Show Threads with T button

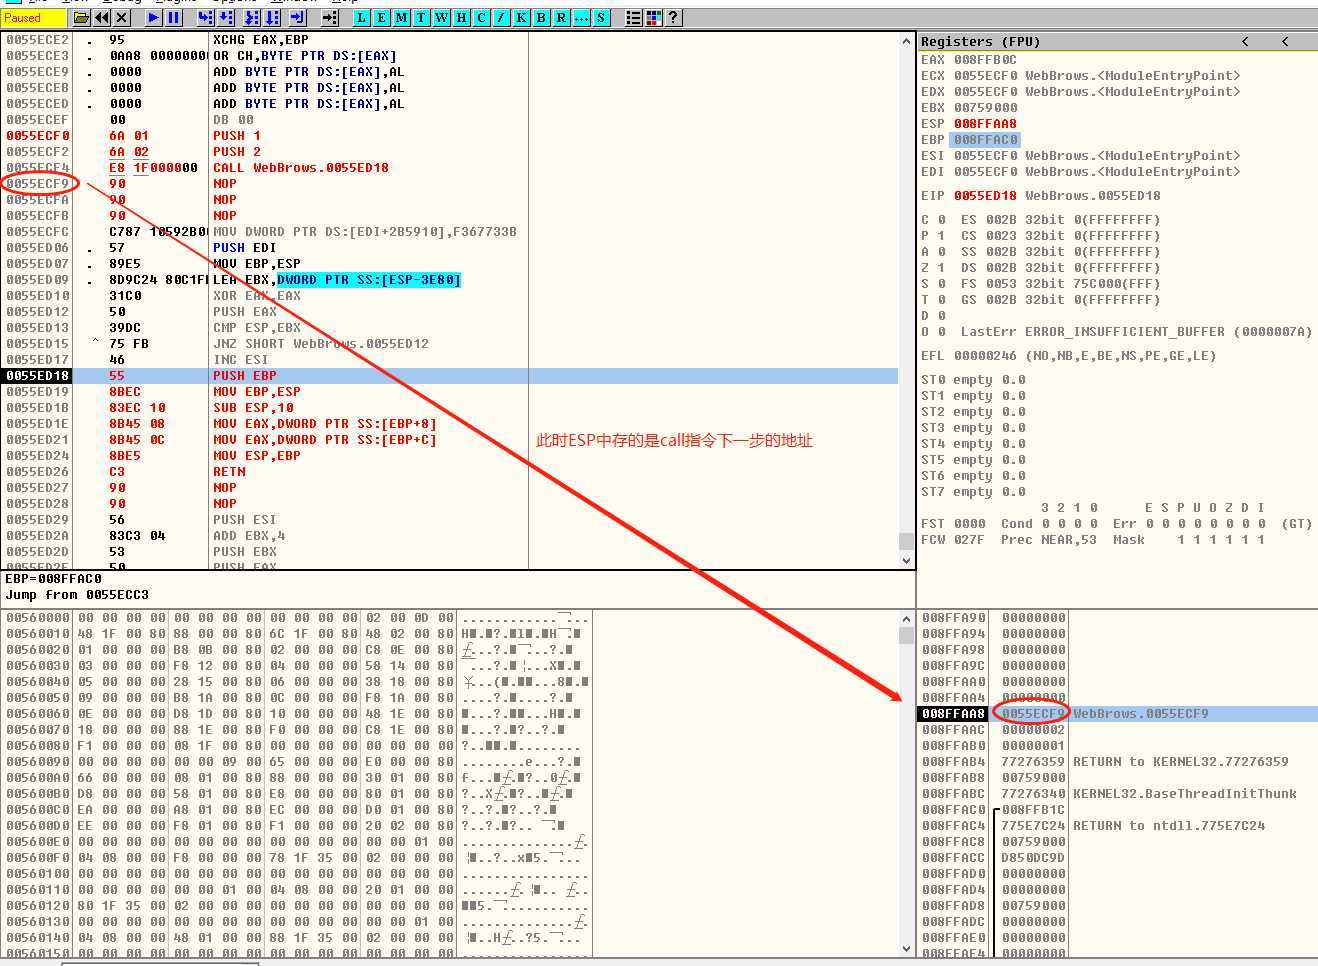[421, 17]
